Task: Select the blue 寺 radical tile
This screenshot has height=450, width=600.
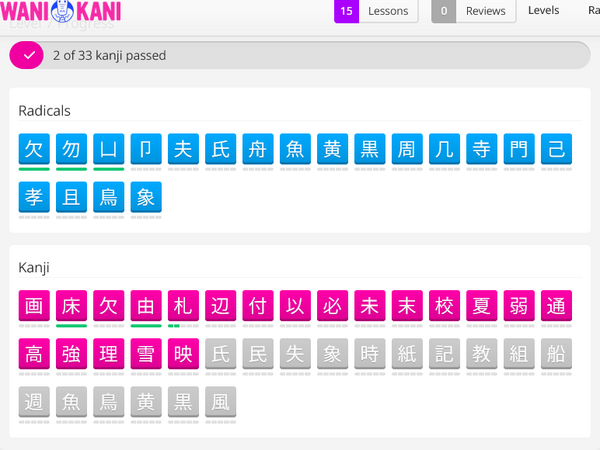Action: coord(482,149)
